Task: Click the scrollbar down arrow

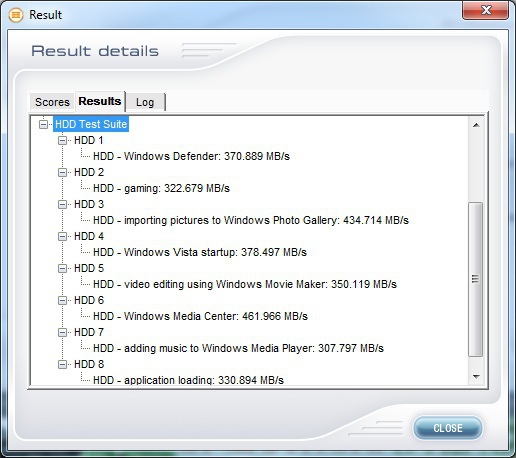Action: pos(476,377)
